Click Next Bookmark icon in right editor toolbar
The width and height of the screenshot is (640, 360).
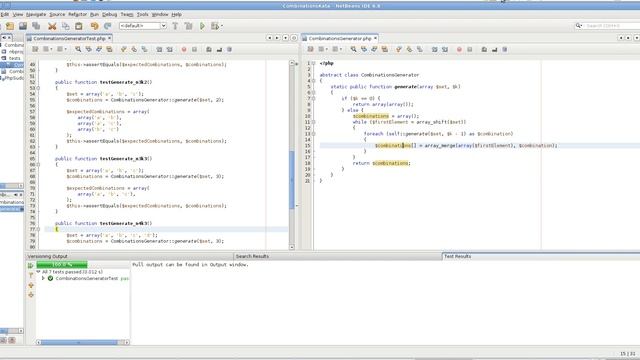tap(409, 49)
